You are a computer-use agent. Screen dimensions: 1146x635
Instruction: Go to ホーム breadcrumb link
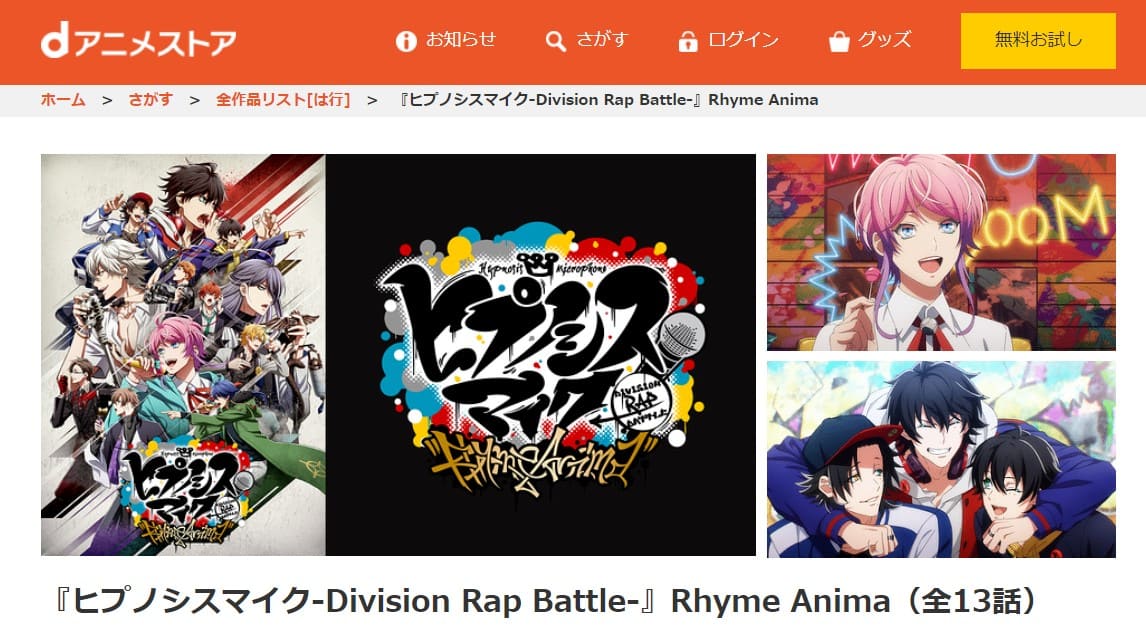(x=63, y=99)
